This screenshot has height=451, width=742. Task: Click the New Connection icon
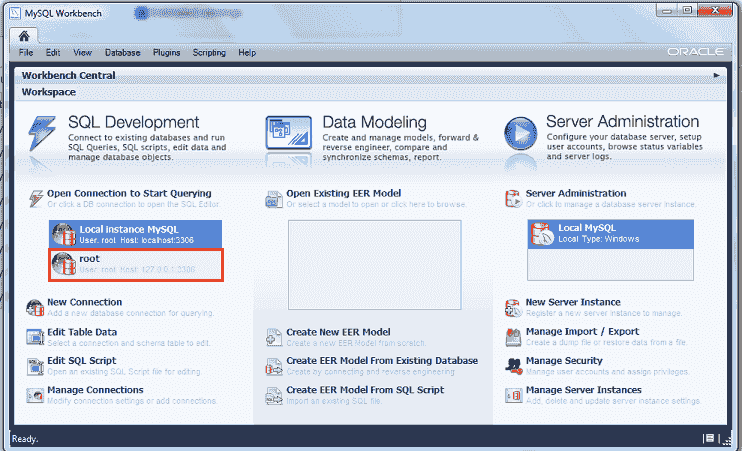point(35,308)
